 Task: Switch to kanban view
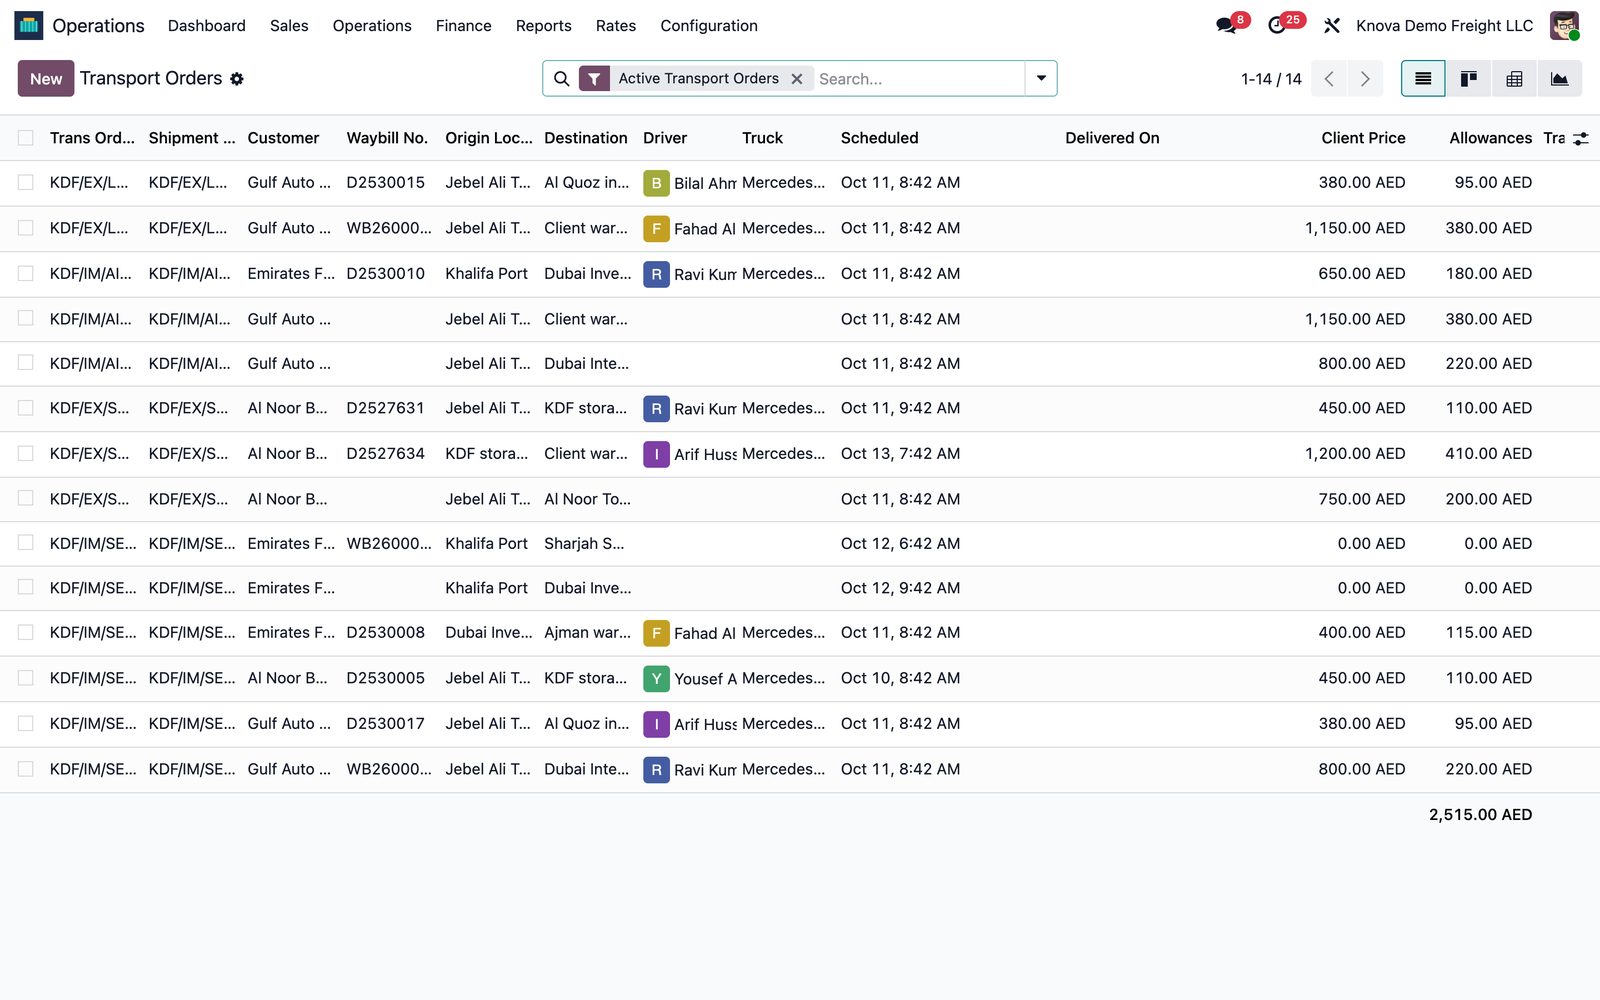tap(1469, 79)
